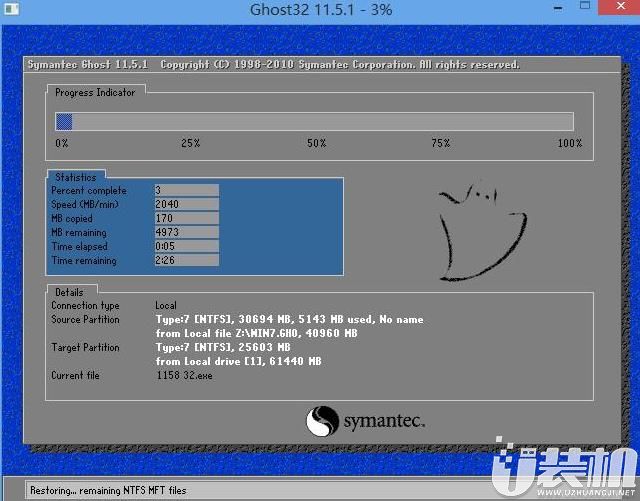Screen dimensions: 640x501
Task: Click the Source Partition label
Action: tap(85, 320)
